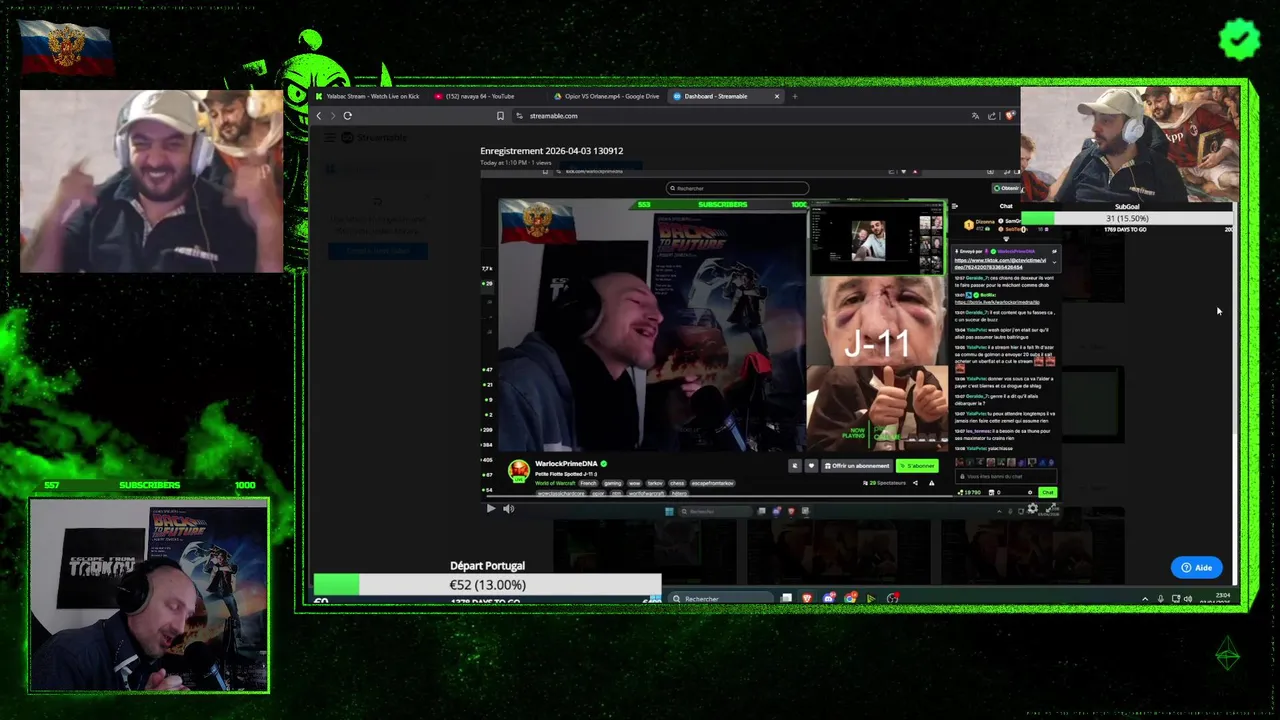1280x720 pixels.
Task: Play the Streamable video
Action: (490, 508)
